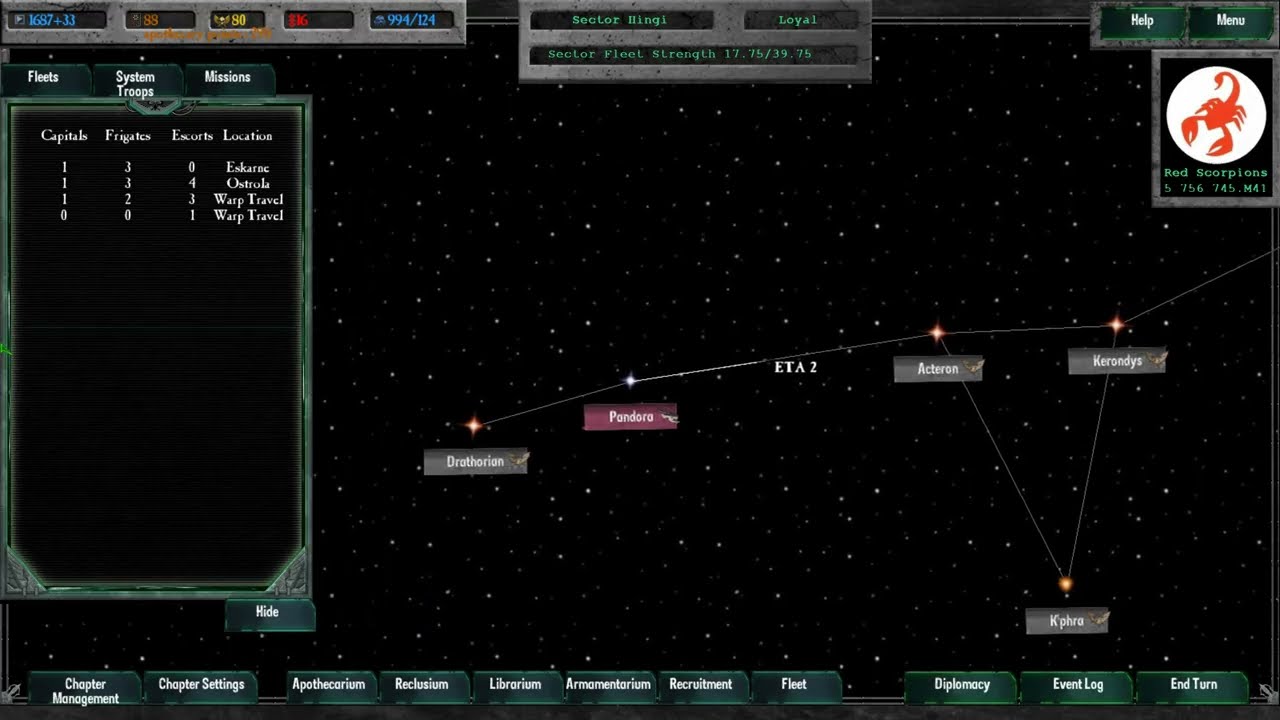Hide the fleets panel
This screenshot has height=720, width=1280.
268,614
